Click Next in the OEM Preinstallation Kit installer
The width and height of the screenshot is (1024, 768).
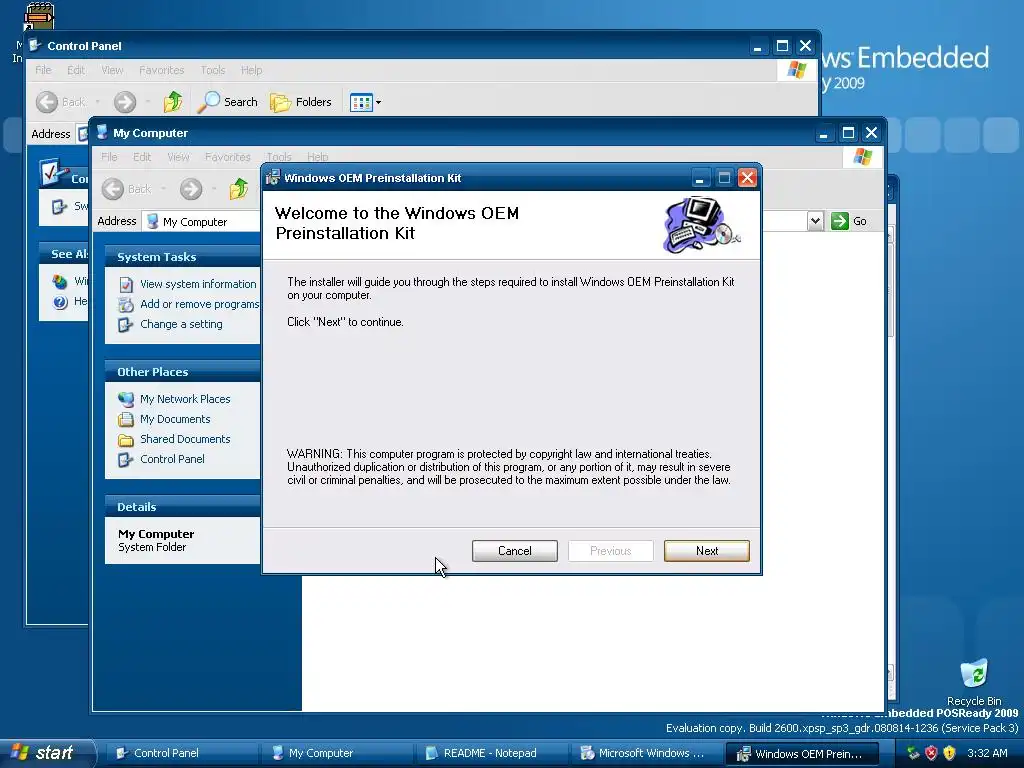pos(707,551)
